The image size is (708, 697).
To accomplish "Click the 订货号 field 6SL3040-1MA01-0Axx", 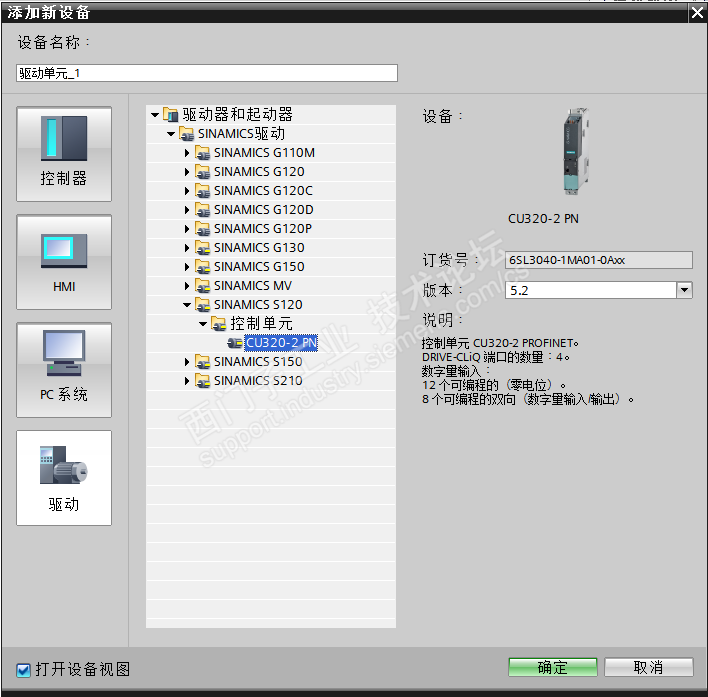I will (x=598, y=260).
